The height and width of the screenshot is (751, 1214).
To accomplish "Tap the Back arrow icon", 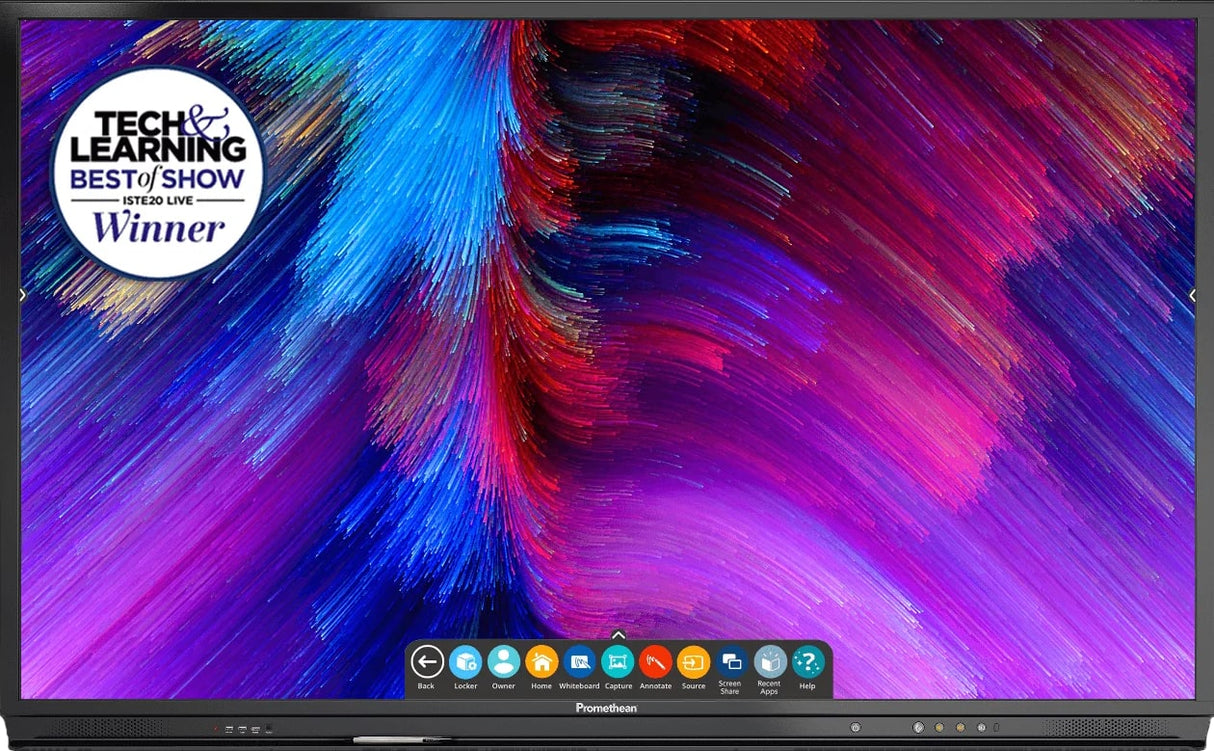I will [427, 661].
